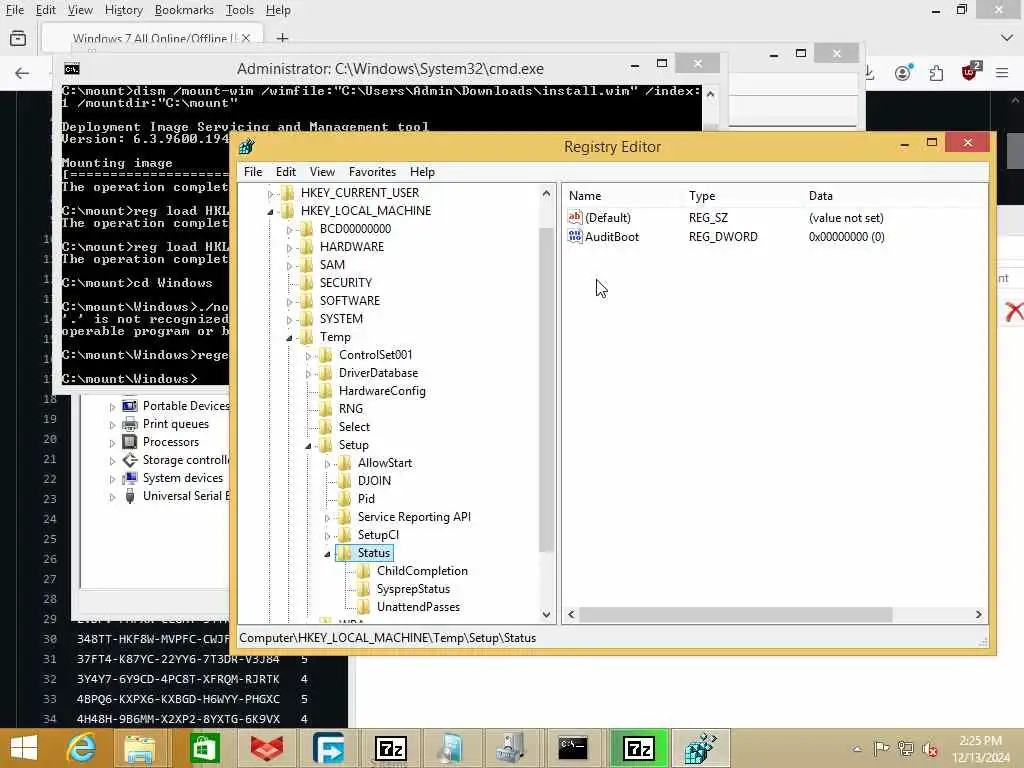Screen dimensions: 1024x768
Task: Open browser extensions puzzle icon
Action: pyautogui.click(x=936, y=72)
